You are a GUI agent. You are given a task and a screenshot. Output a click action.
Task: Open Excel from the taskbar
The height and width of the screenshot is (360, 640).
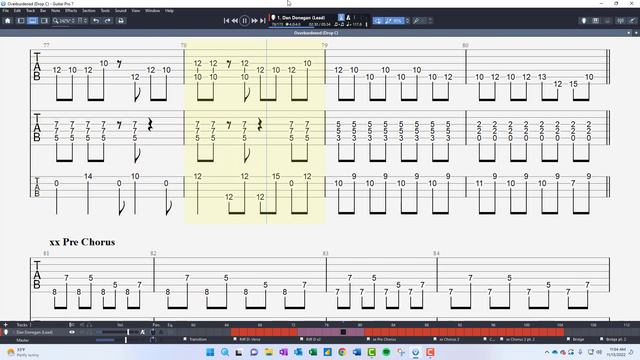(313, 352)
